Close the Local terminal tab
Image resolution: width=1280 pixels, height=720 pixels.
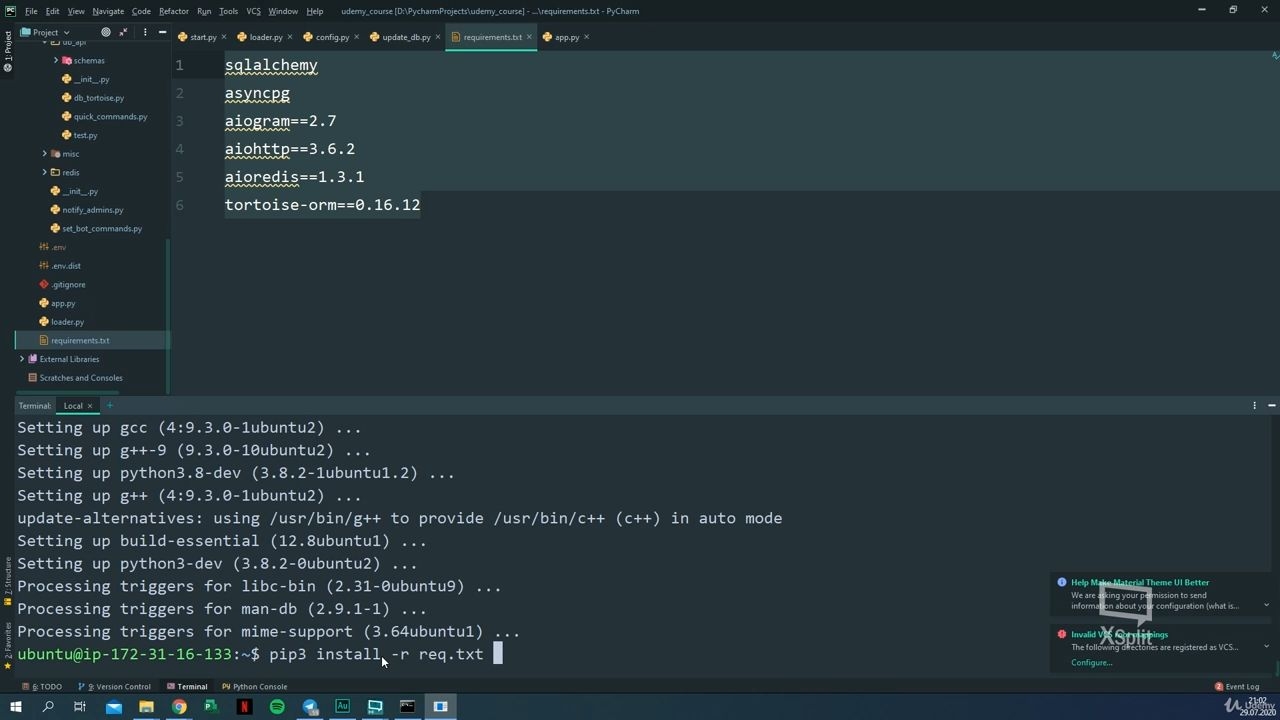[90, 406]
